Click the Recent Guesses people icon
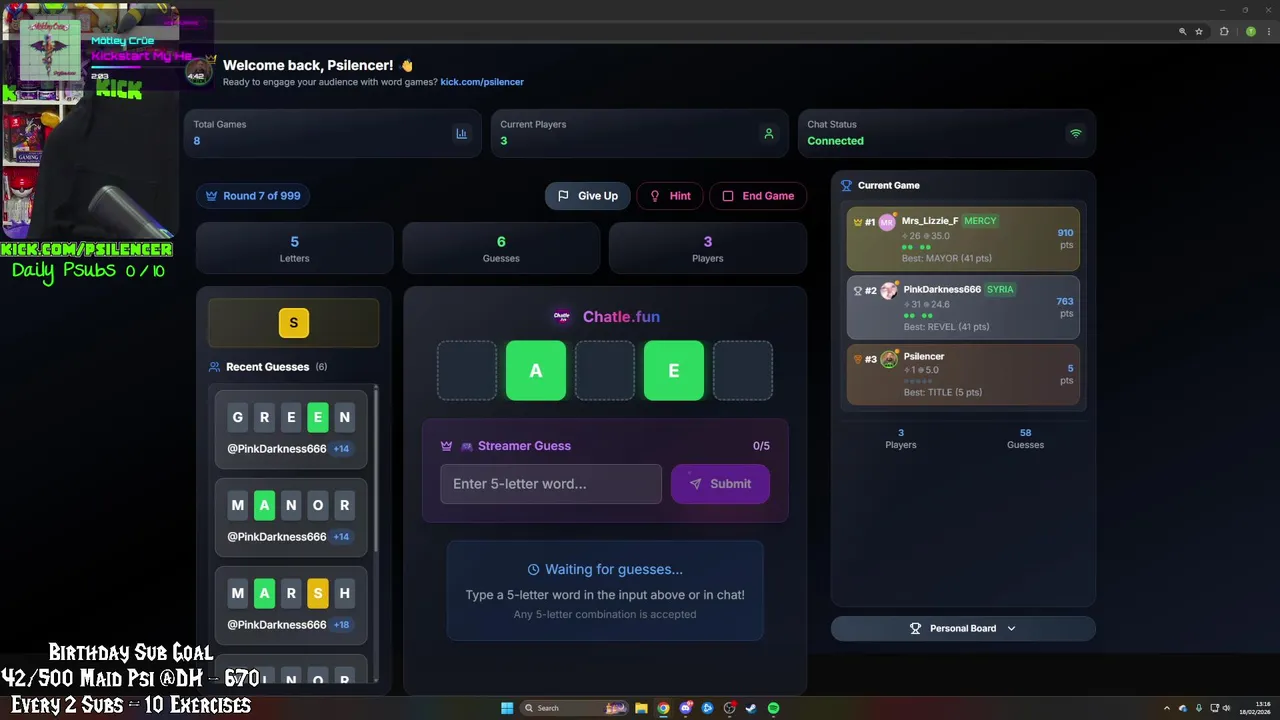 (x=214, y=367)
